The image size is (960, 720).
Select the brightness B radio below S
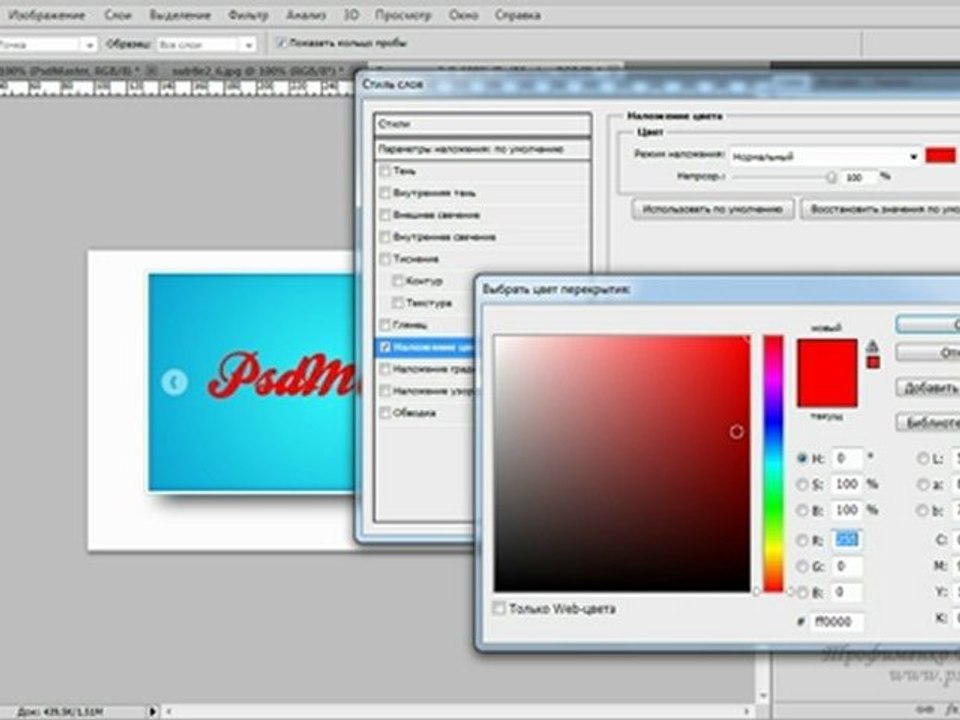coord(802,510)
